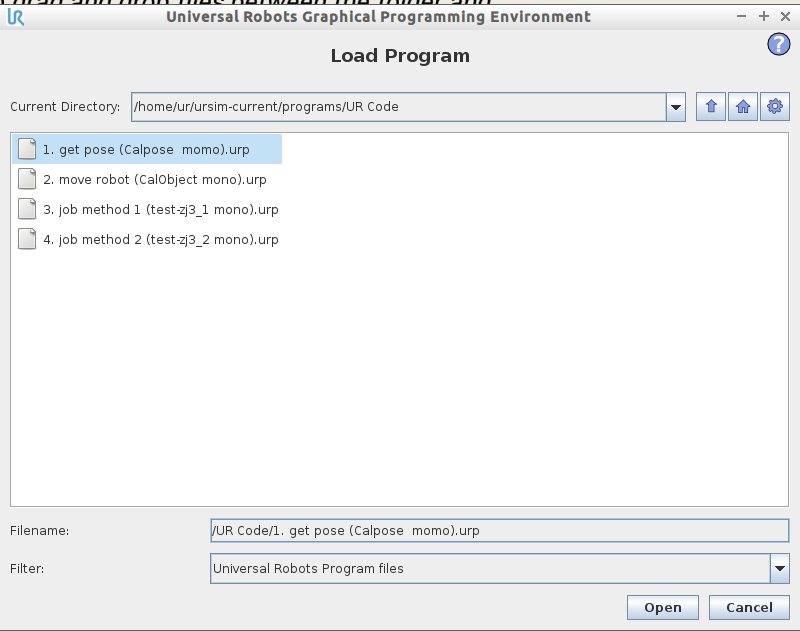This screenshot has width=800, height=631.
Task: Click file icon for job method 1
Action: (27, 209)
